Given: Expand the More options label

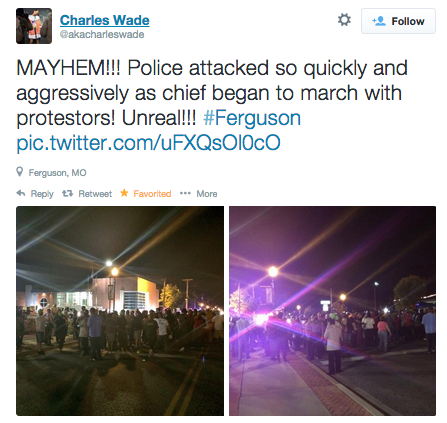Looking at the screenshot, I should (x=207, y=194).
